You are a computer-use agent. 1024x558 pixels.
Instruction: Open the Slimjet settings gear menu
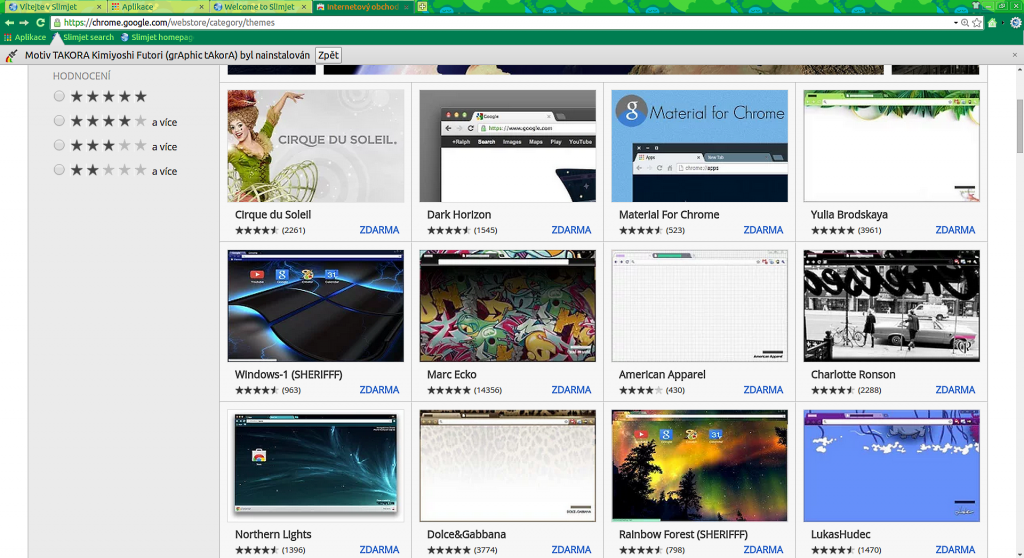tap(1016, 22)
